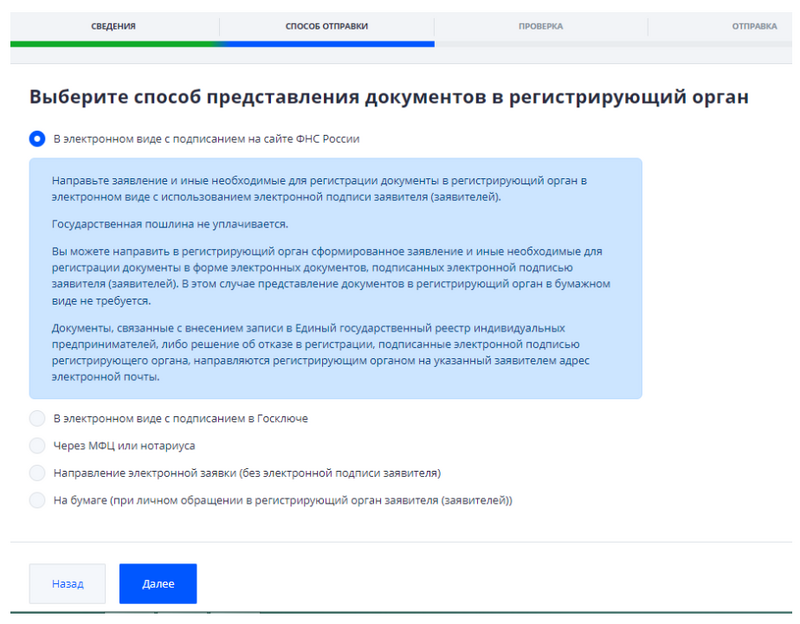Click paragraph starting 'Вы можете направить в регистрирующий'

(331, 276)
